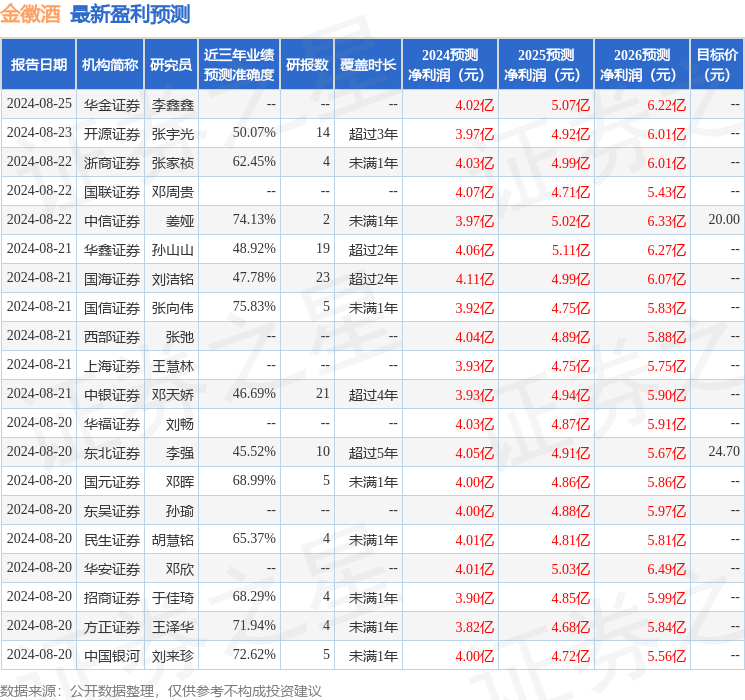Select the 75.83% accuracy value
The image size is (745, 700).
pos(254,307)
